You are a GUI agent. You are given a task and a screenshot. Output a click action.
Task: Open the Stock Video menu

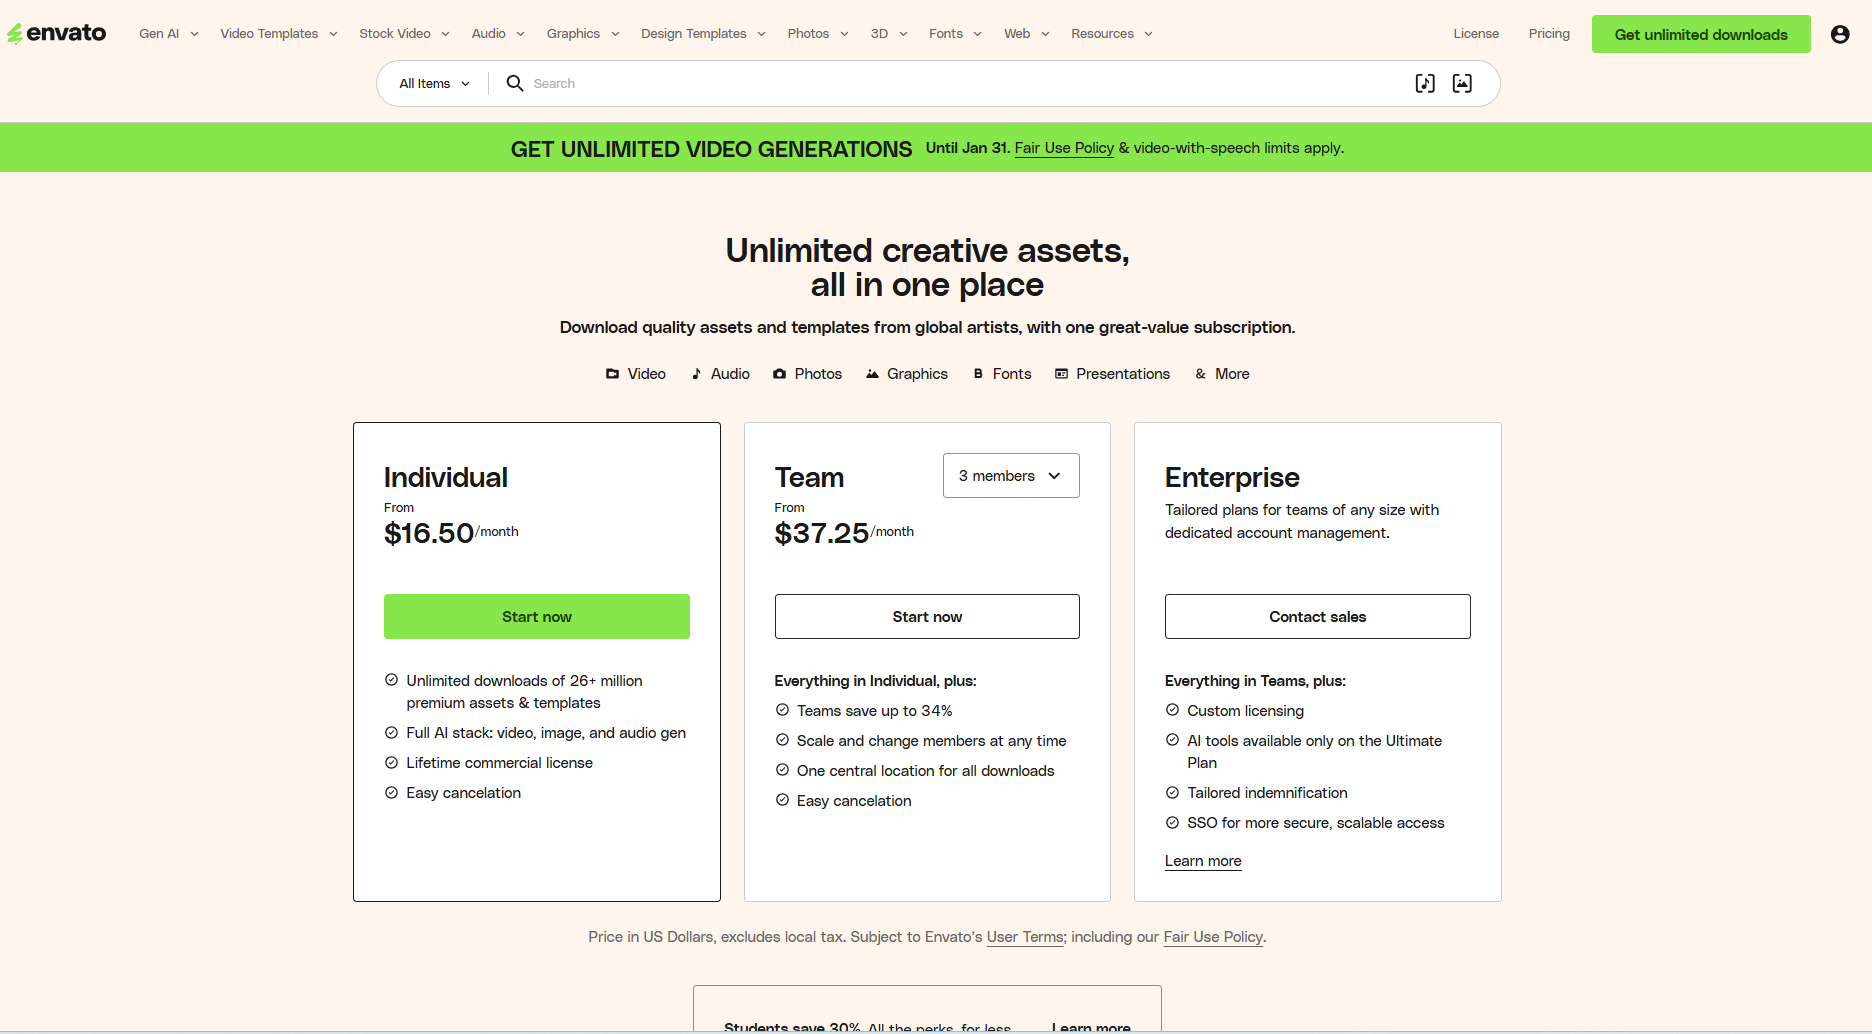click(395, 33)
